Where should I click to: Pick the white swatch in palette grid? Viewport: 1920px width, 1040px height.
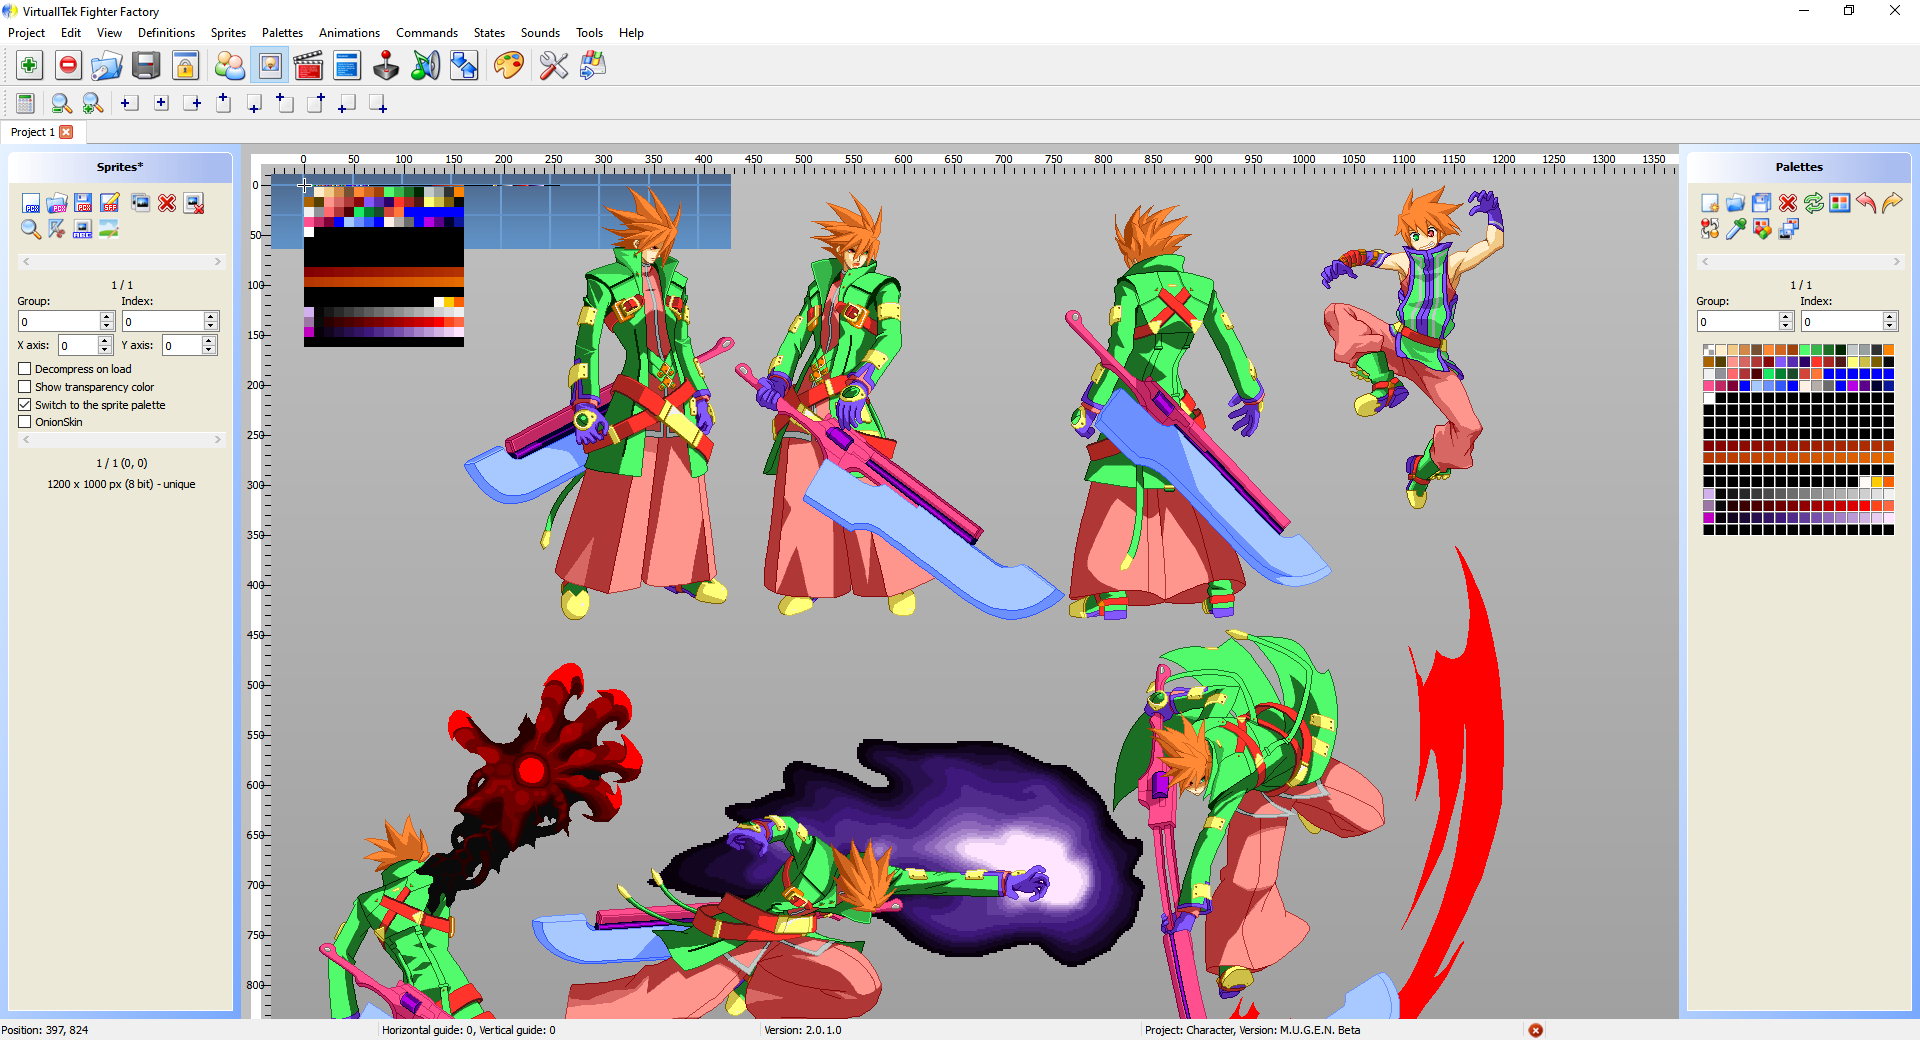(x=1709, y=398)
